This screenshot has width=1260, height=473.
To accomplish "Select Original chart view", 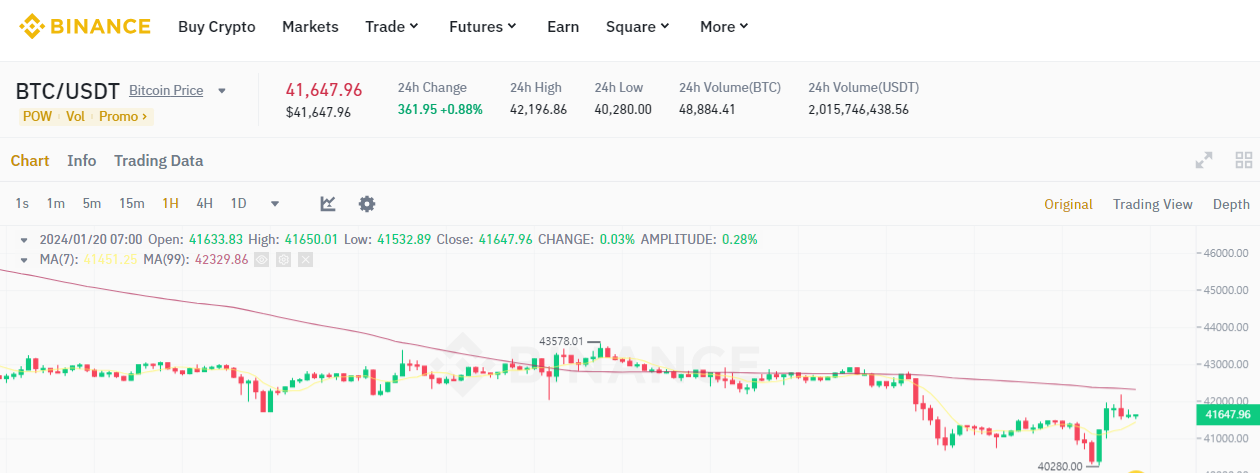I will 1068,204.
